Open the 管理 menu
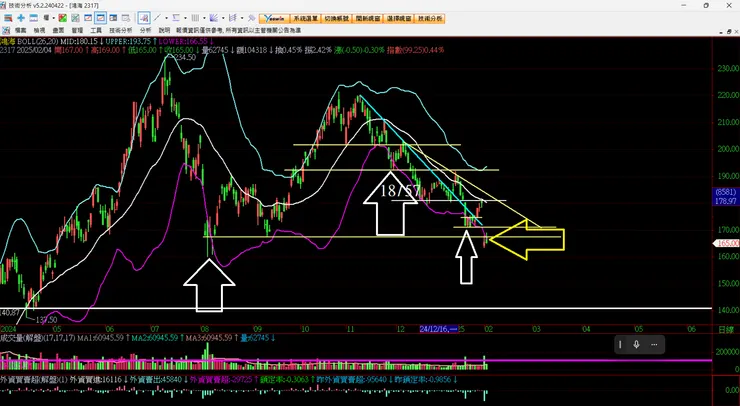 coord(77,30)
